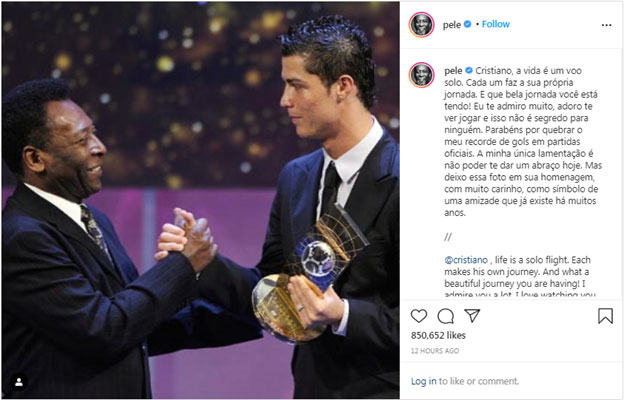This screenshot has width=624, height=400.
Task: View the 850,652 likes list
Action: (x=438, y=335)
